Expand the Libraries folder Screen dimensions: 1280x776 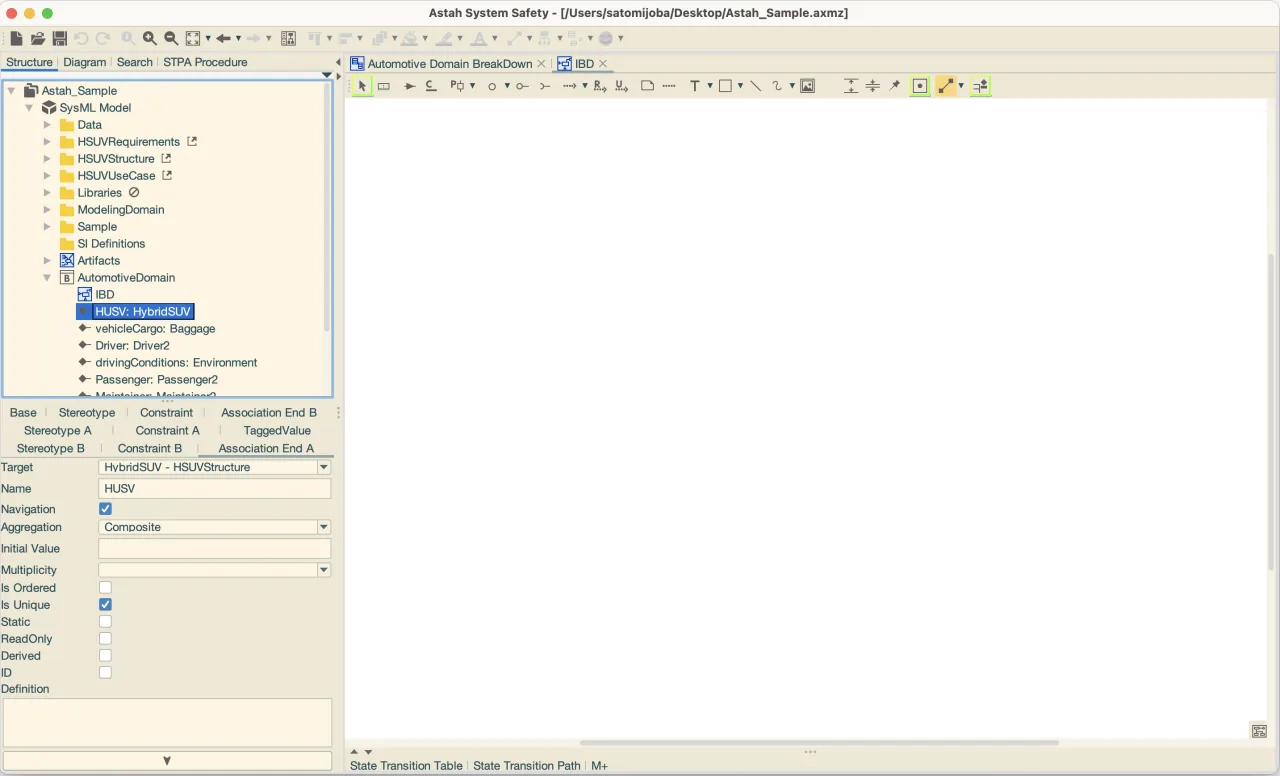[x=47, y=193]
